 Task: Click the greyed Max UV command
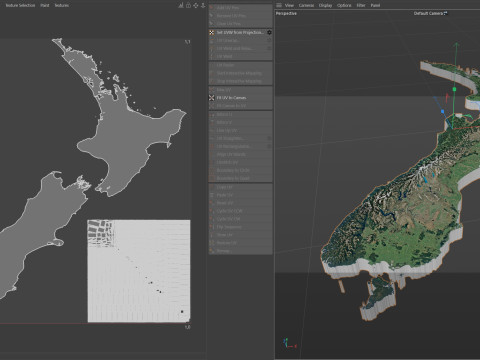(x=240, y=90)
